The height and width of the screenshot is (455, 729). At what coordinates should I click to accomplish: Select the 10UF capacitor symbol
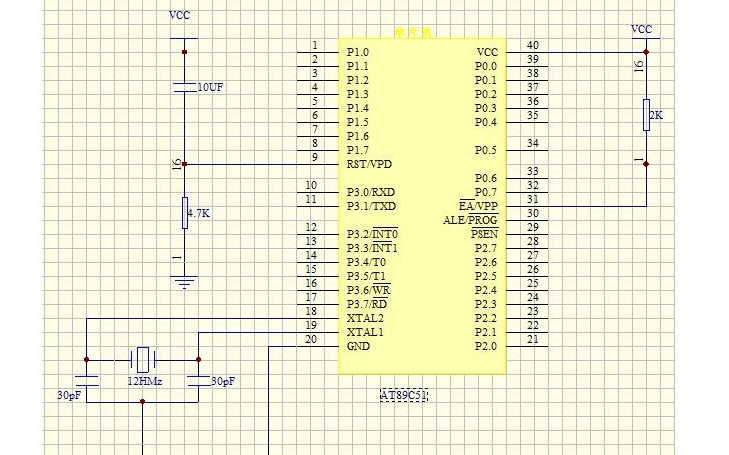[x=185, y=87]
